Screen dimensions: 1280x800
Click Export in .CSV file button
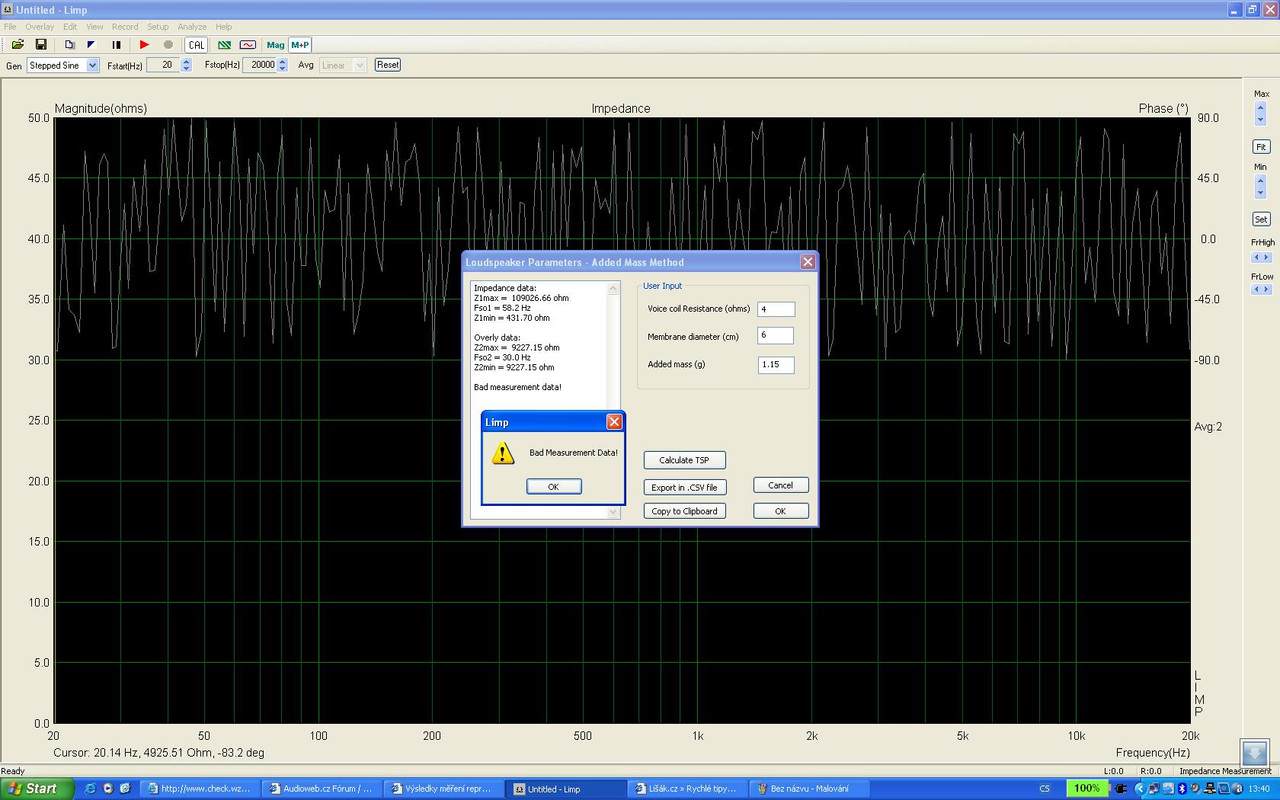tap(684, 487)
